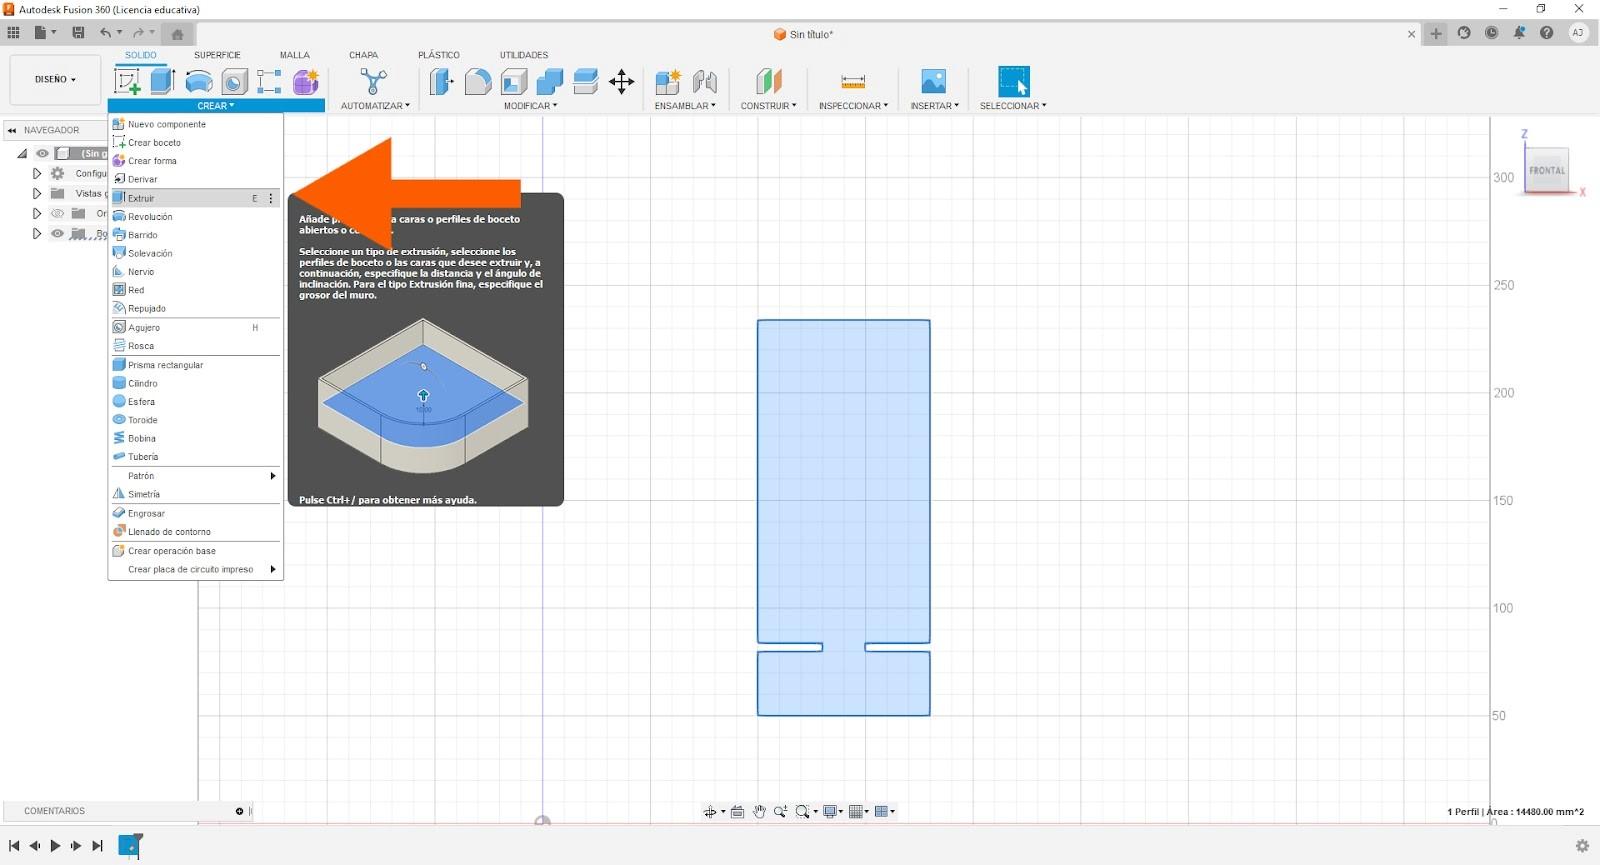Select the Pan hand tool
Screen dimensions: 1600x865
click(x=759, y=812)
